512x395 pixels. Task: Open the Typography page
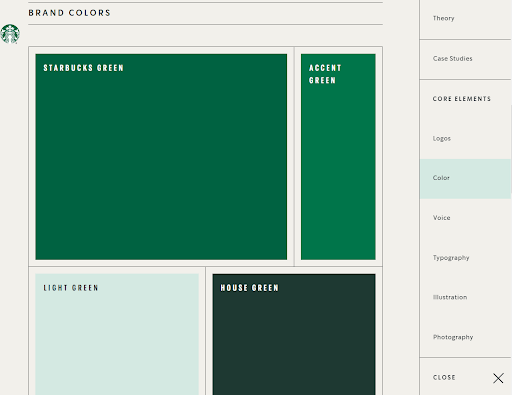tap(451, 258)
